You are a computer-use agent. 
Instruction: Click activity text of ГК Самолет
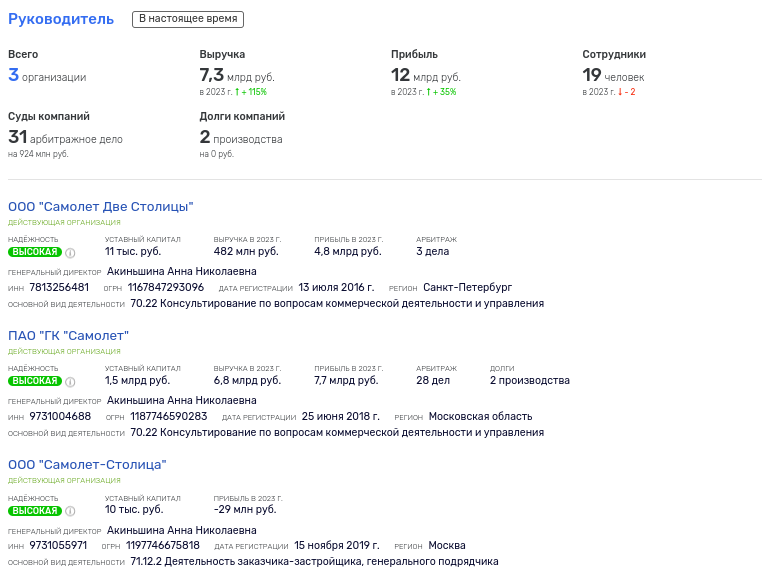(337, 432)
